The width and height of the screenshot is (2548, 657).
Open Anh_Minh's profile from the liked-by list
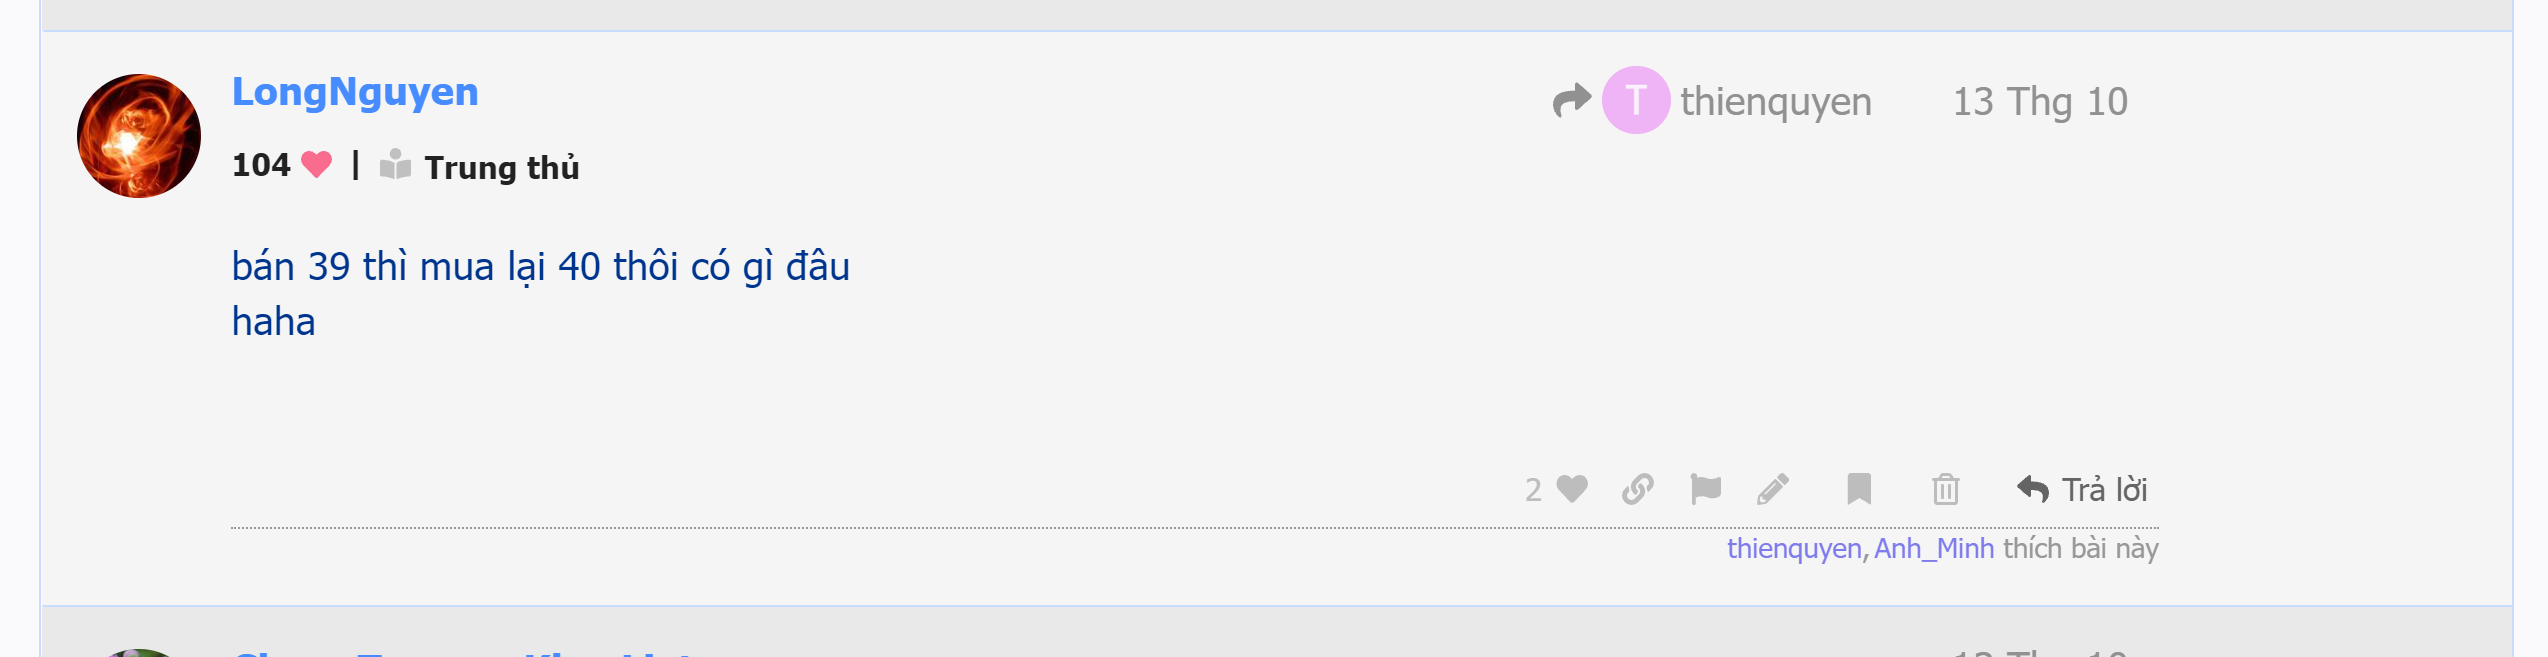coord(1933,549)
